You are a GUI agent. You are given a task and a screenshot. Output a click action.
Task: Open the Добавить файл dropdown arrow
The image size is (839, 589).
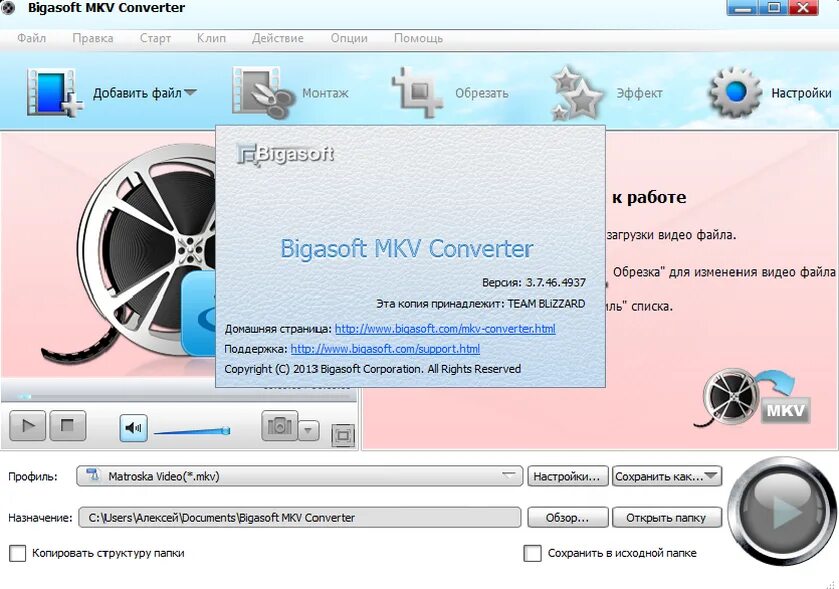[190, 93]
